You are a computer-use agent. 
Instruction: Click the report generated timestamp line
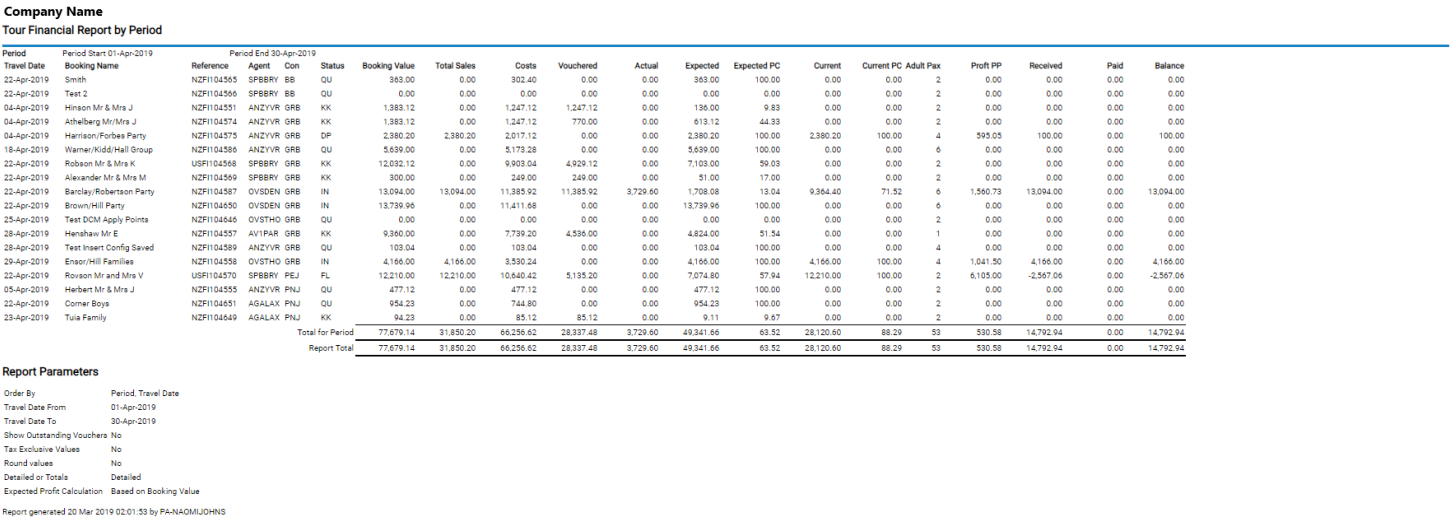114,512
